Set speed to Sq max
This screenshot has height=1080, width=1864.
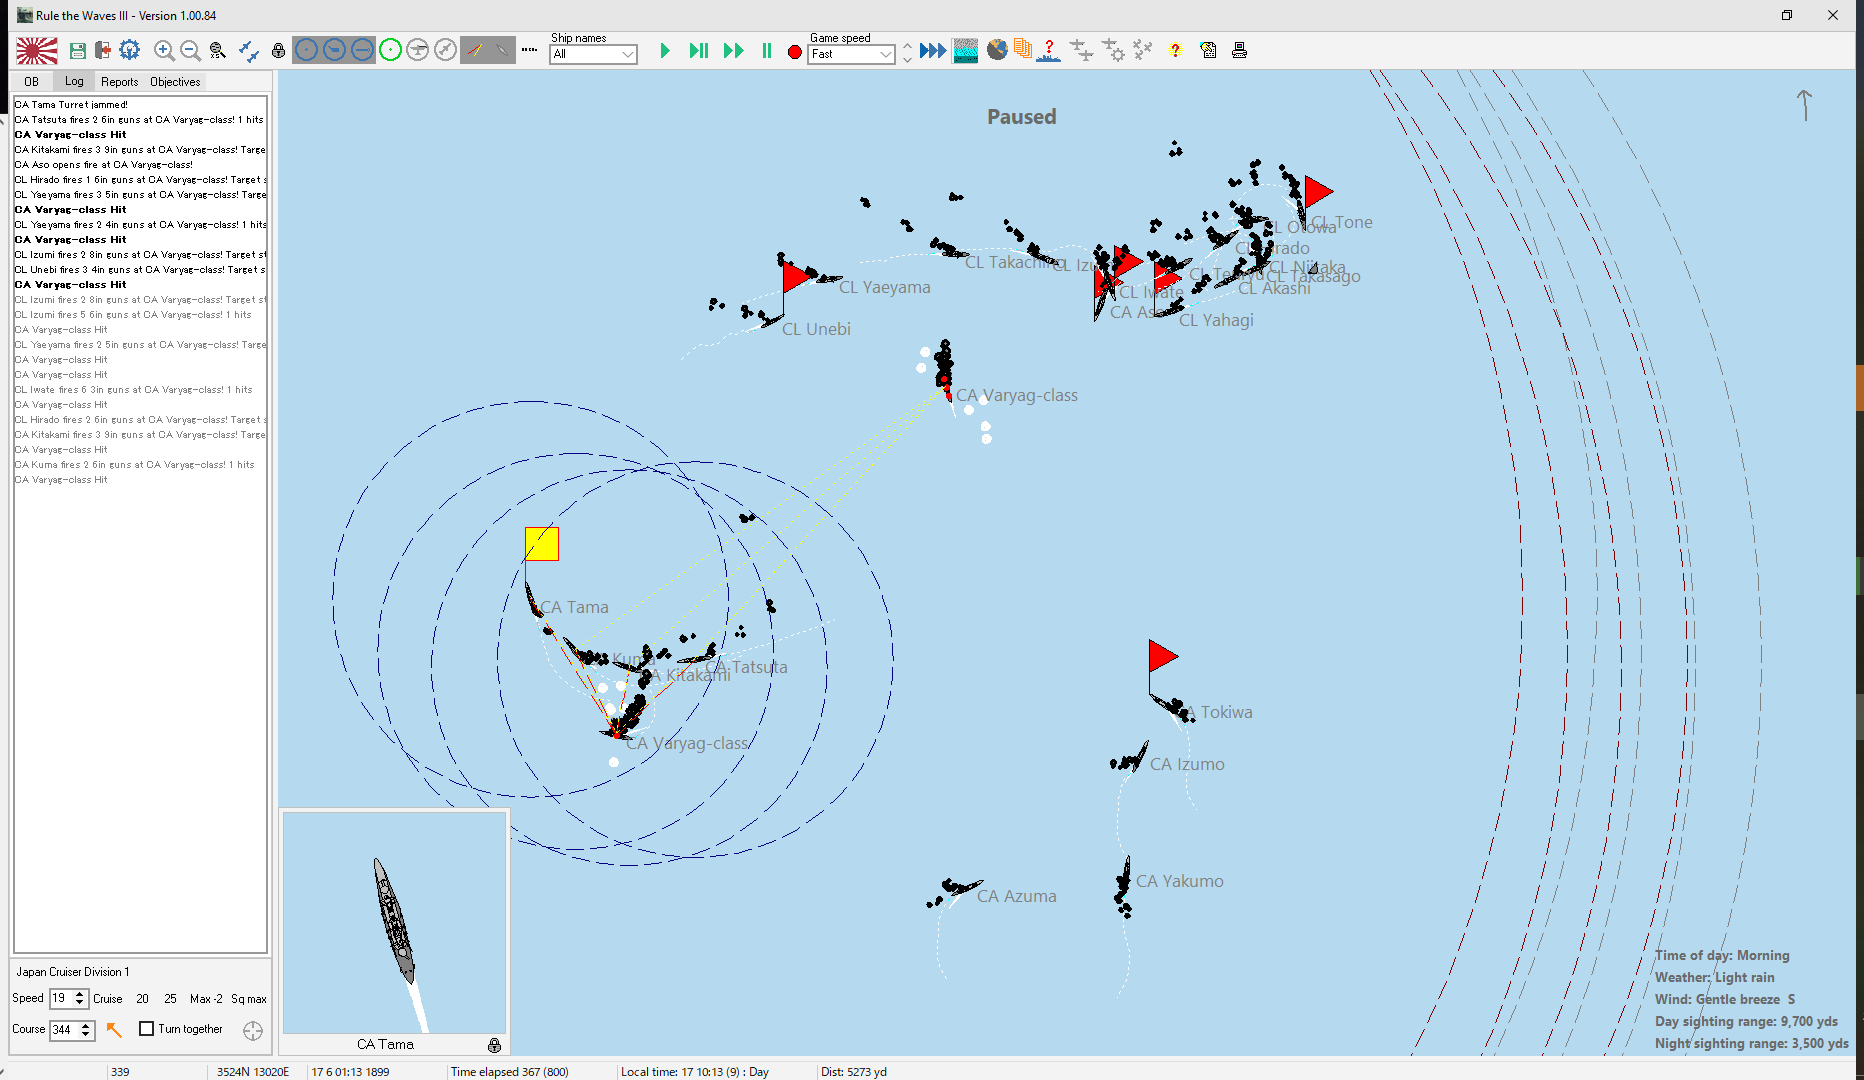pyautogui.click(x=249, y=999)
